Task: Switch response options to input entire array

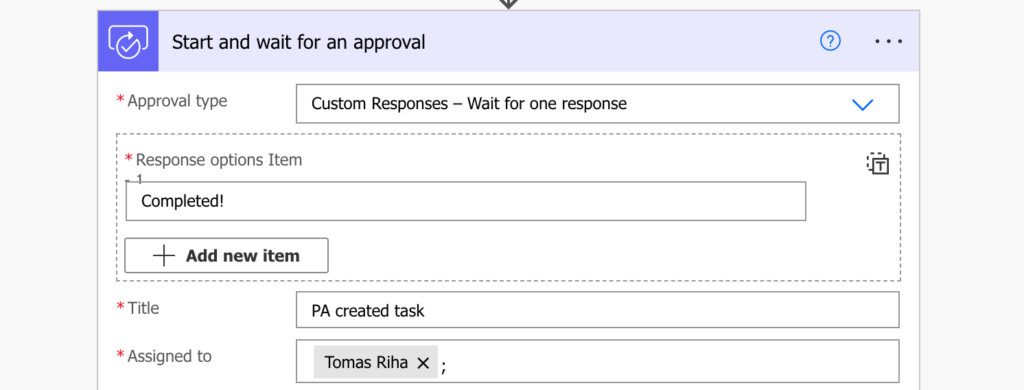Action: pos(878,164)
